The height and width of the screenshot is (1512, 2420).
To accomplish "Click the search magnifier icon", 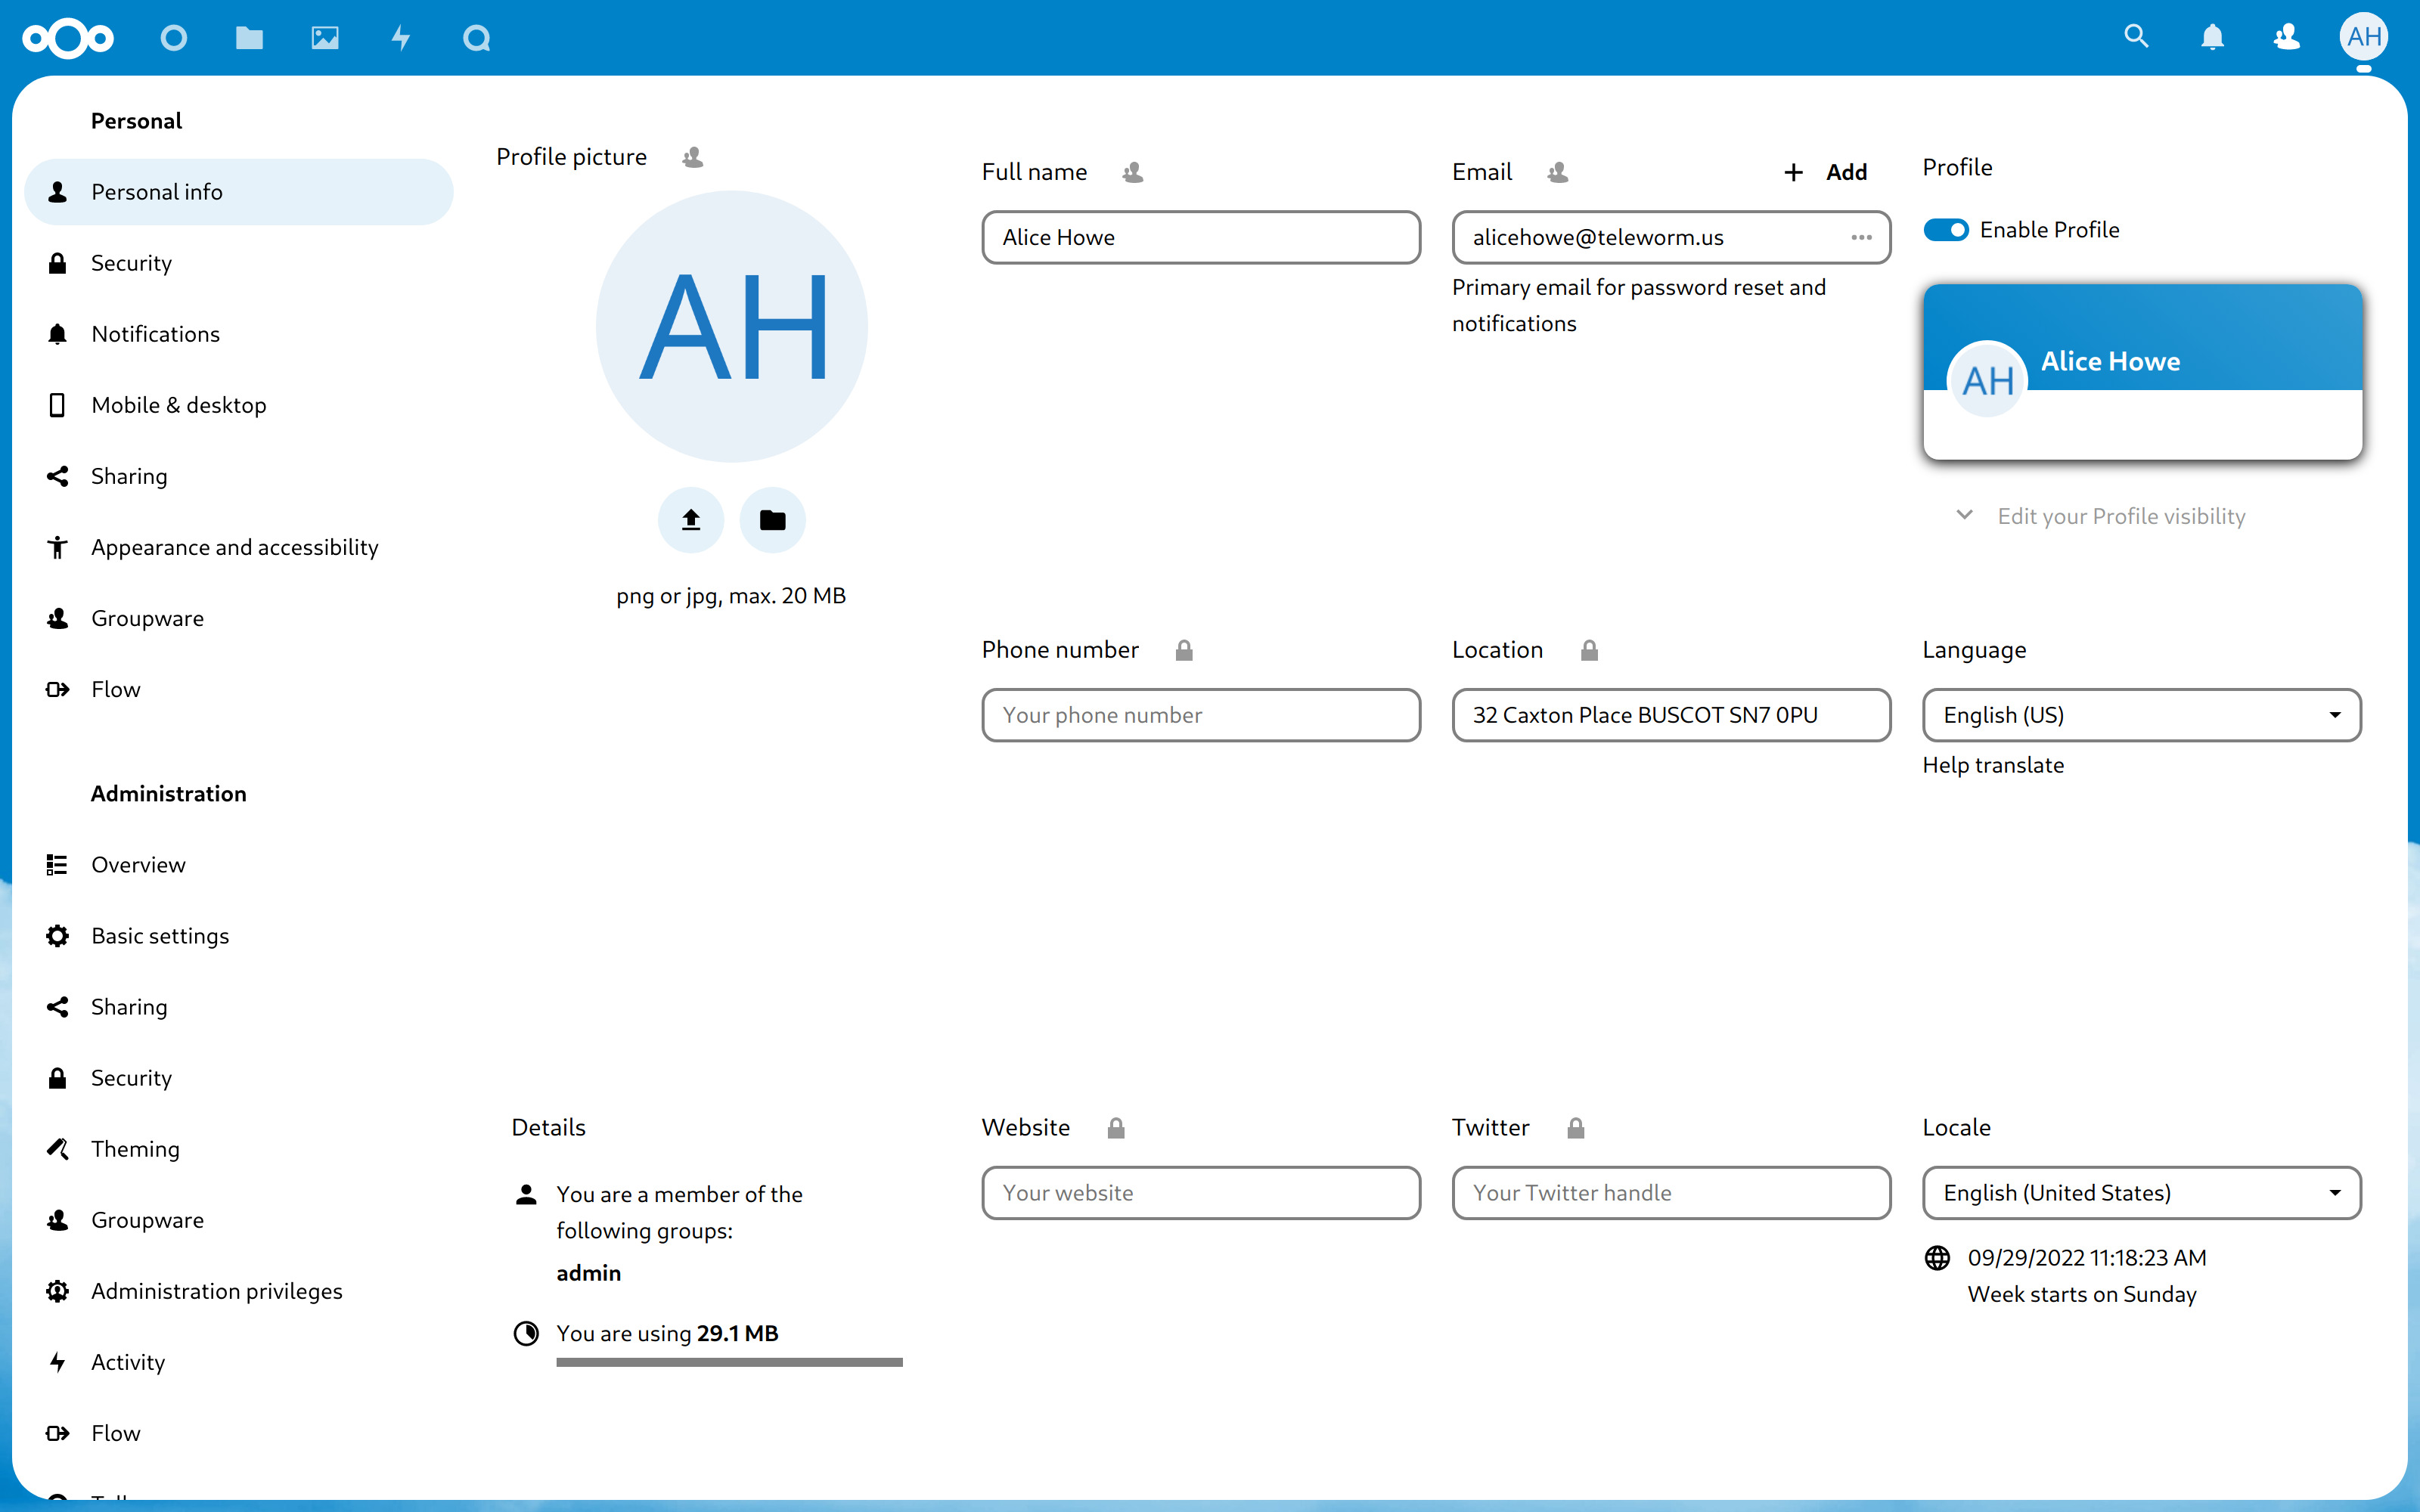I will click(2136, 37).
